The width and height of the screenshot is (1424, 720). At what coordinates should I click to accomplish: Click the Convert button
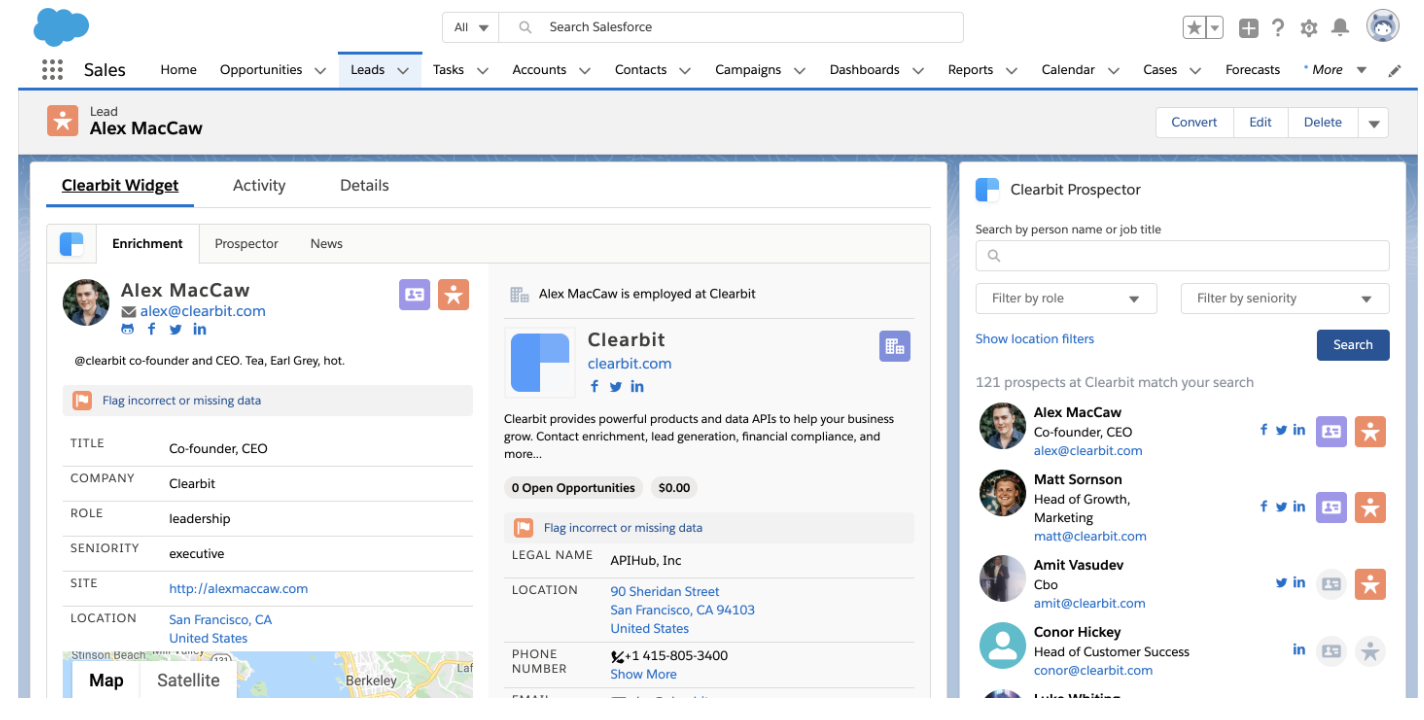[1194, 122]
